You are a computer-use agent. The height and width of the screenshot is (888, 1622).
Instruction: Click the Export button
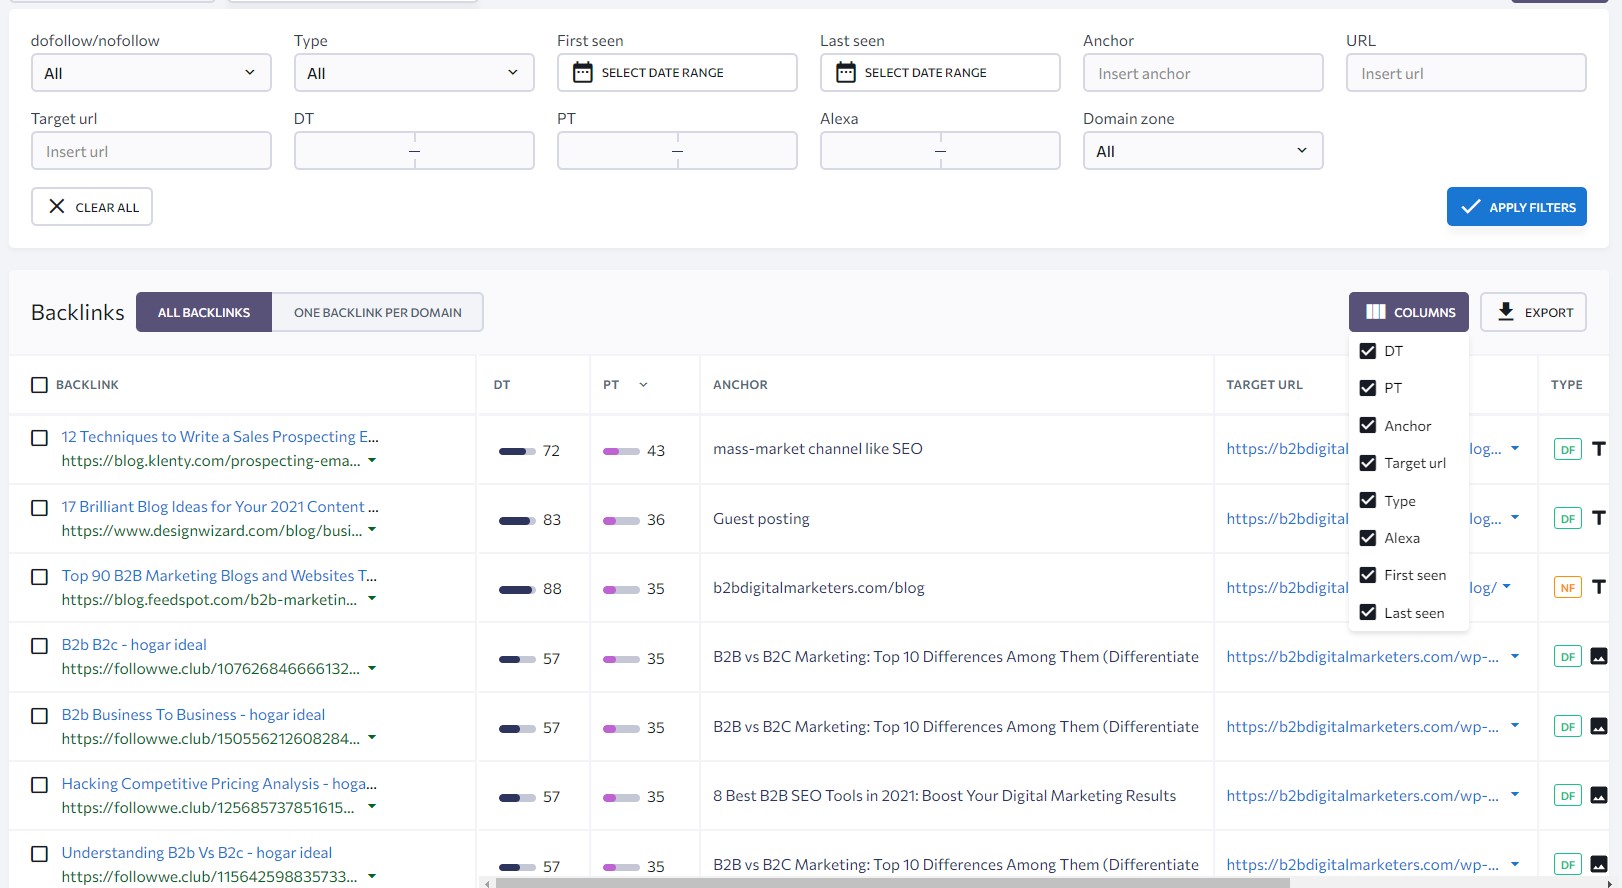pos(1534,312)
